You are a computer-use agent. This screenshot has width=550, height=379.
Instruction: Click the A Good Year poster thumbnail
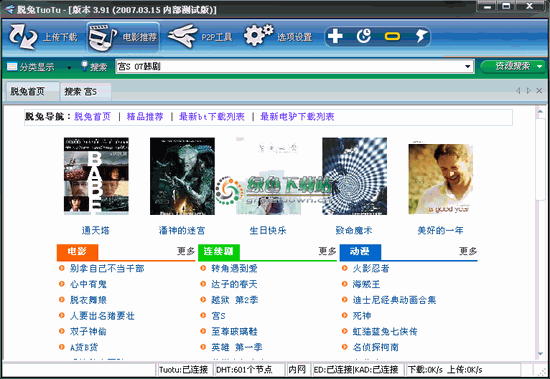click(441, 178)
